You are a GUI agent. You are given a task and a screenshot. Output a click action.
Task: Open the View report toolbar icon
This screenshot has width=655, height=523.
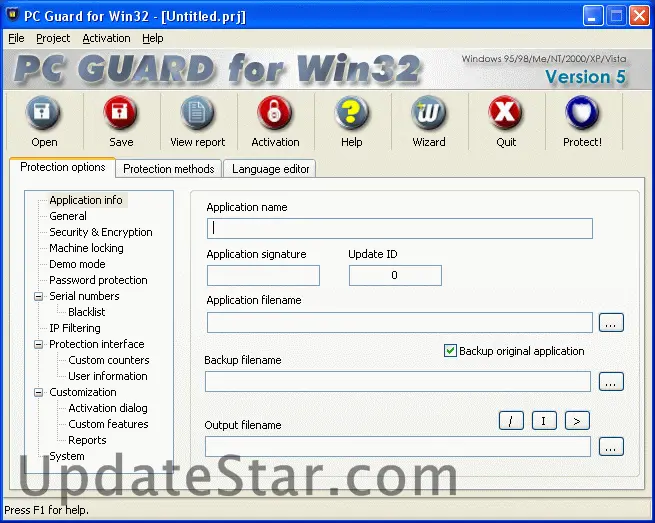[197, 112]
